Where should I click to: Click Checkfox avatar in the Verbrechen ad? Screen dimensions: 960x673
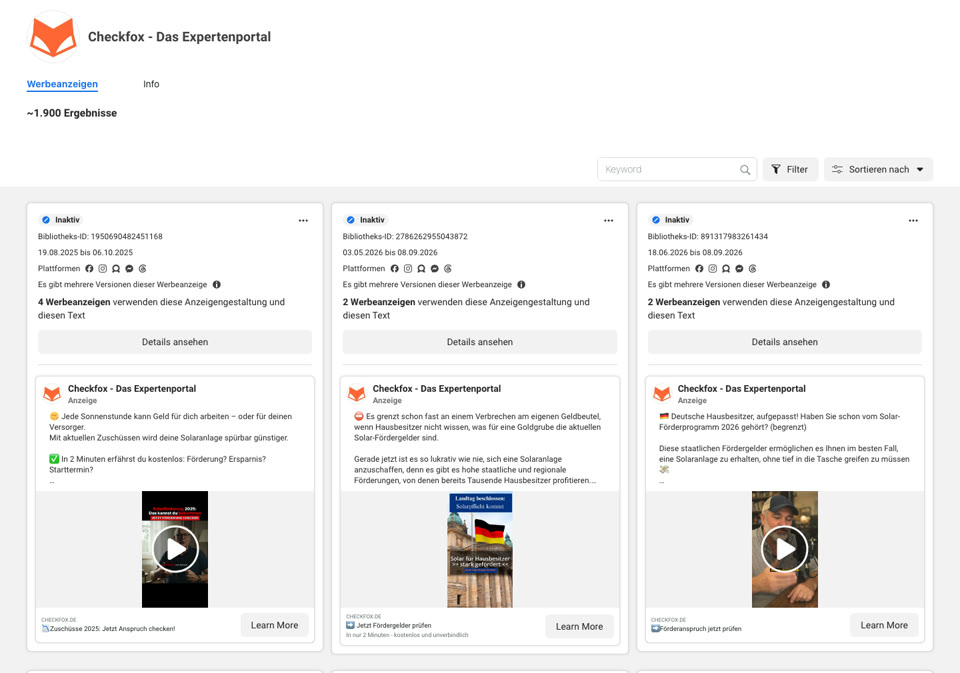pyautogui.click(x=356, y=394)
